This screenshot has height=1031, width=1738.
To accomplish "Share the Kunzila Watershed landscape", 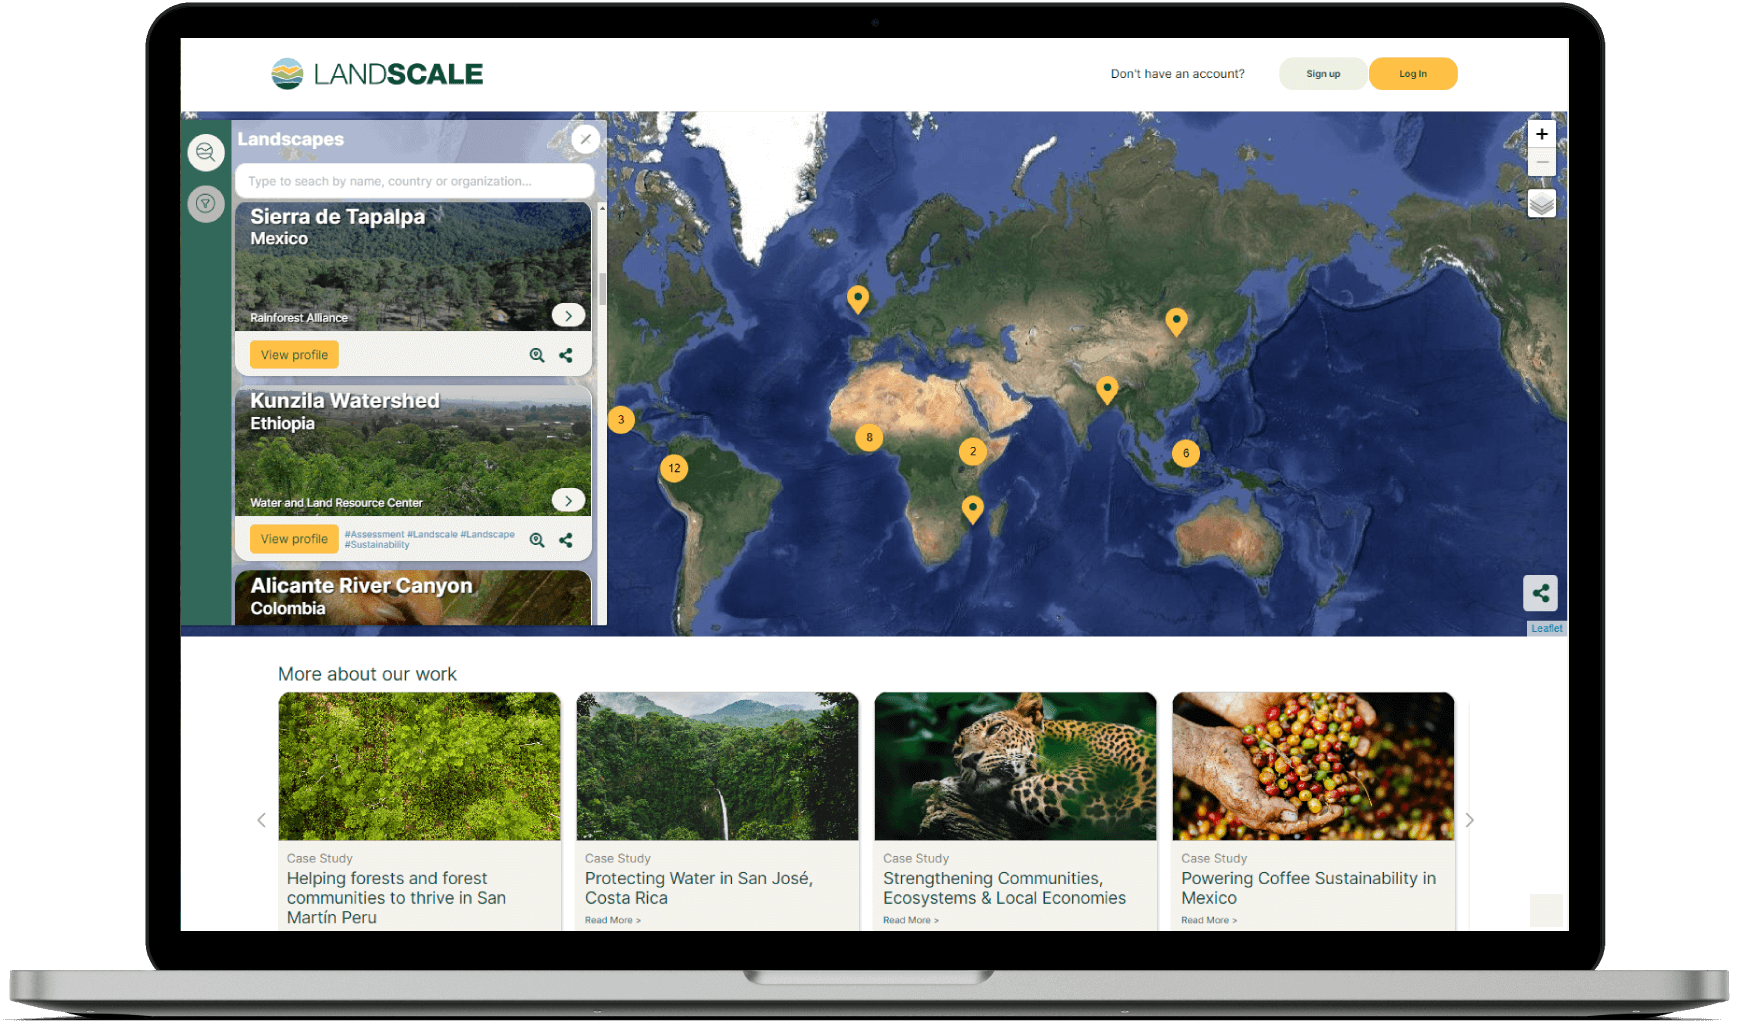I will point(566,540).
